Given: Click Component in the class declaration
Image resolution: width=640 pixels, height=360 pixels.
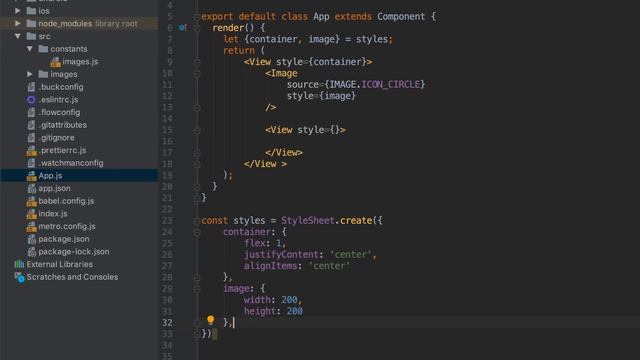Looking at the screenshot, I should tap(401, 17).
